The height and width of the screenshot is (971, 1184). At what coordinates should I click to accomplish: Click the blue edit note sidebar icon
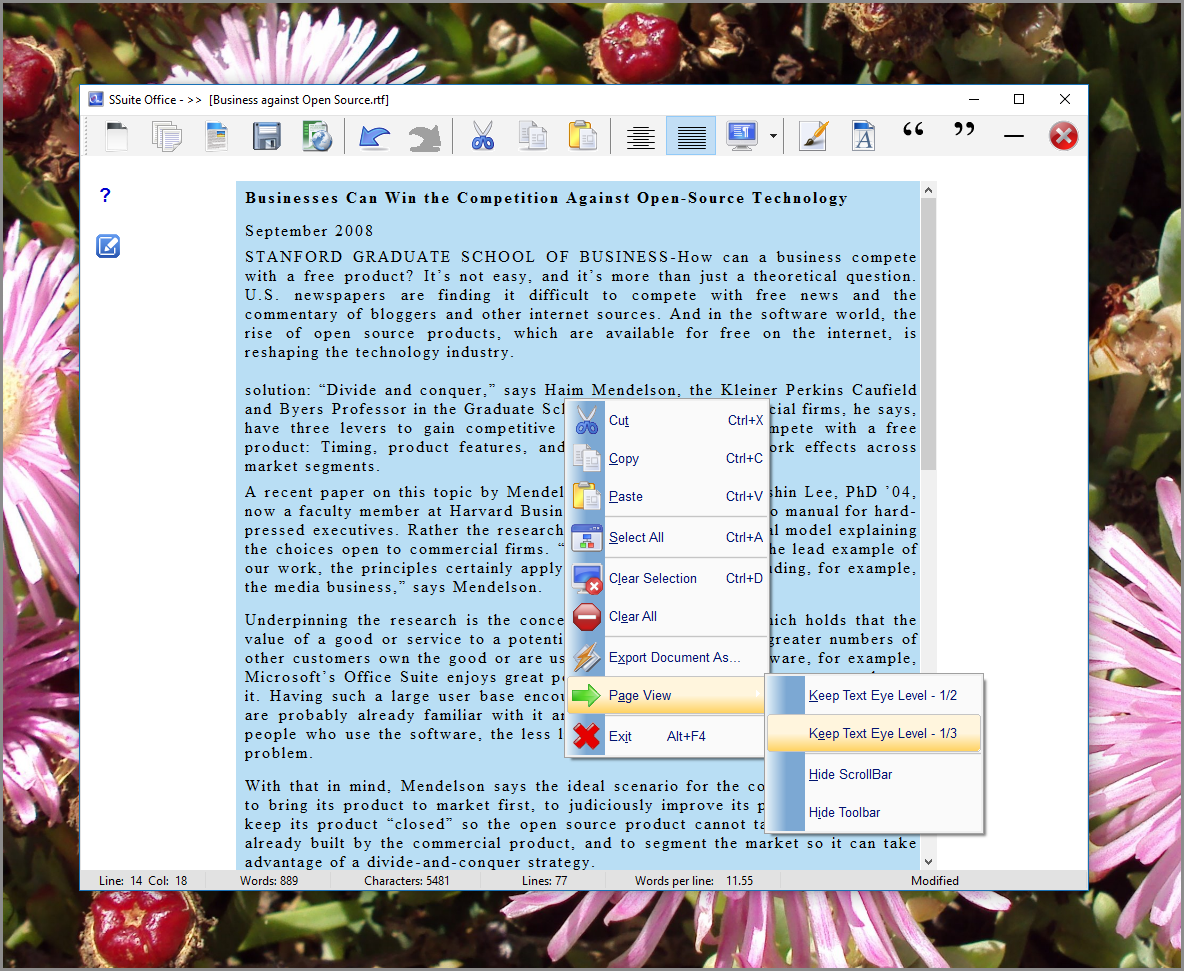[108, 245]
